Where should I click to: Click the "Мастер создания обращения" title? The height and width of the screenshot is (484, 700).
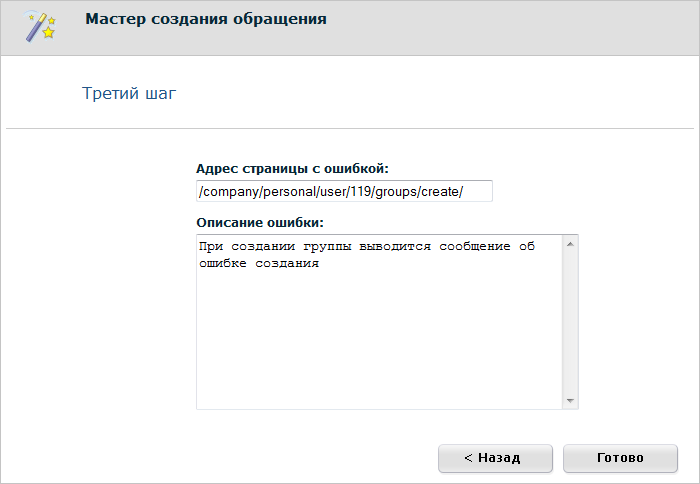click(x=205, y=19)
